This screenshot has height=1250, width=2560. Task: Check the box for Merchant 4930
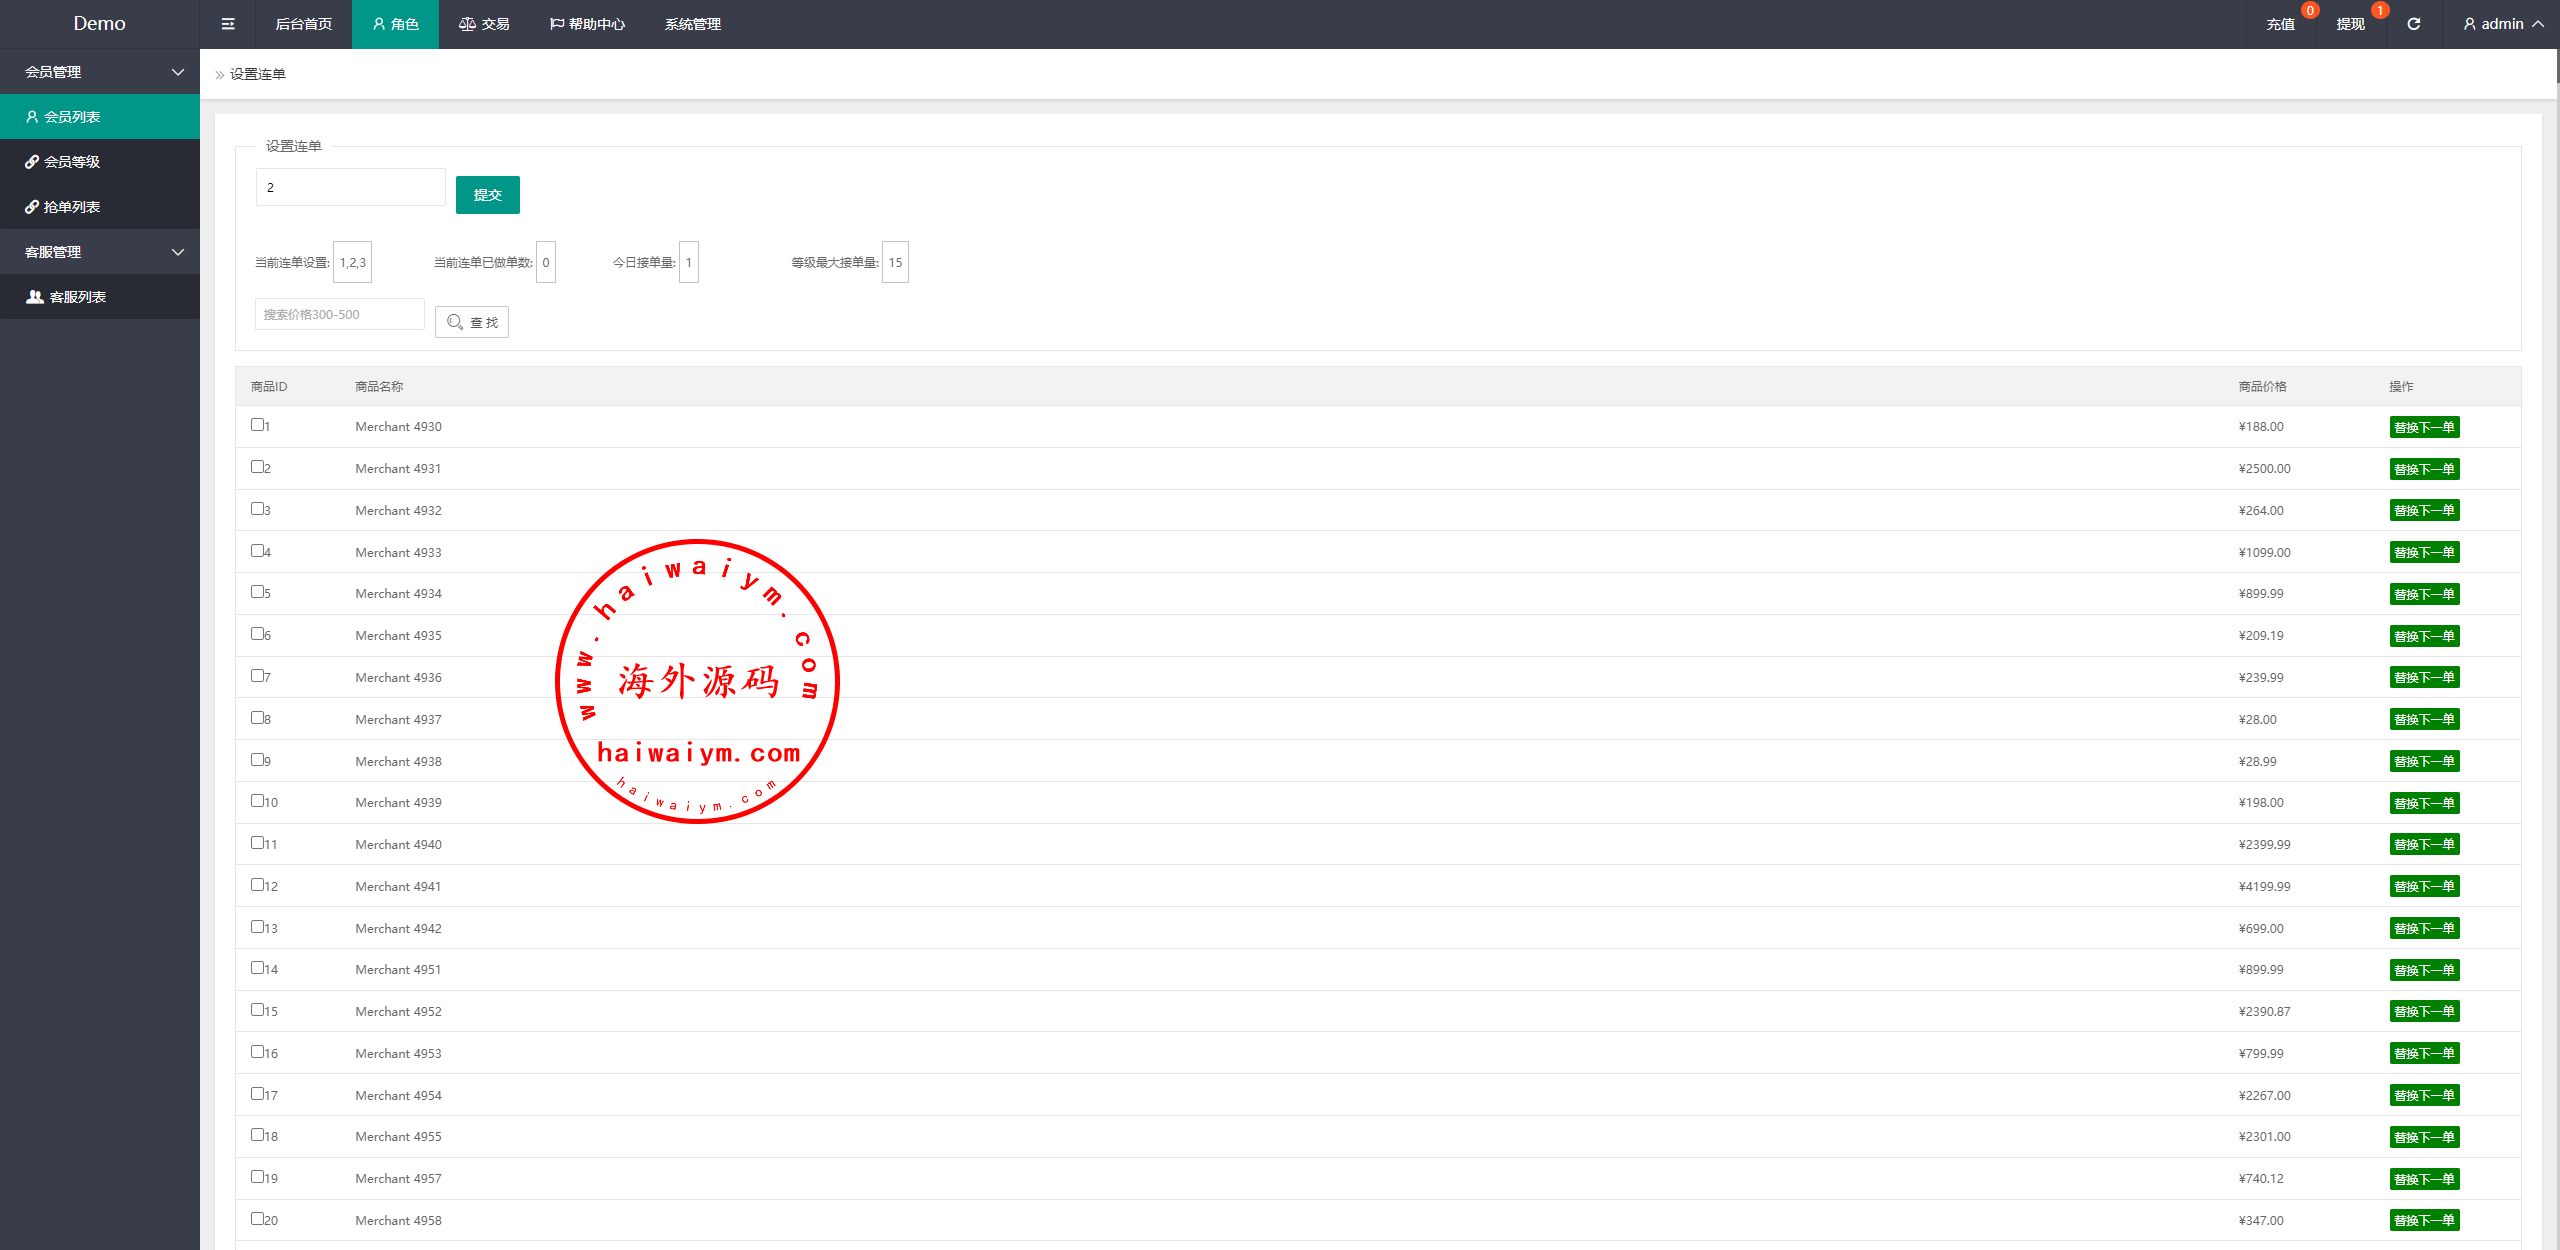(x=257, y=425)
